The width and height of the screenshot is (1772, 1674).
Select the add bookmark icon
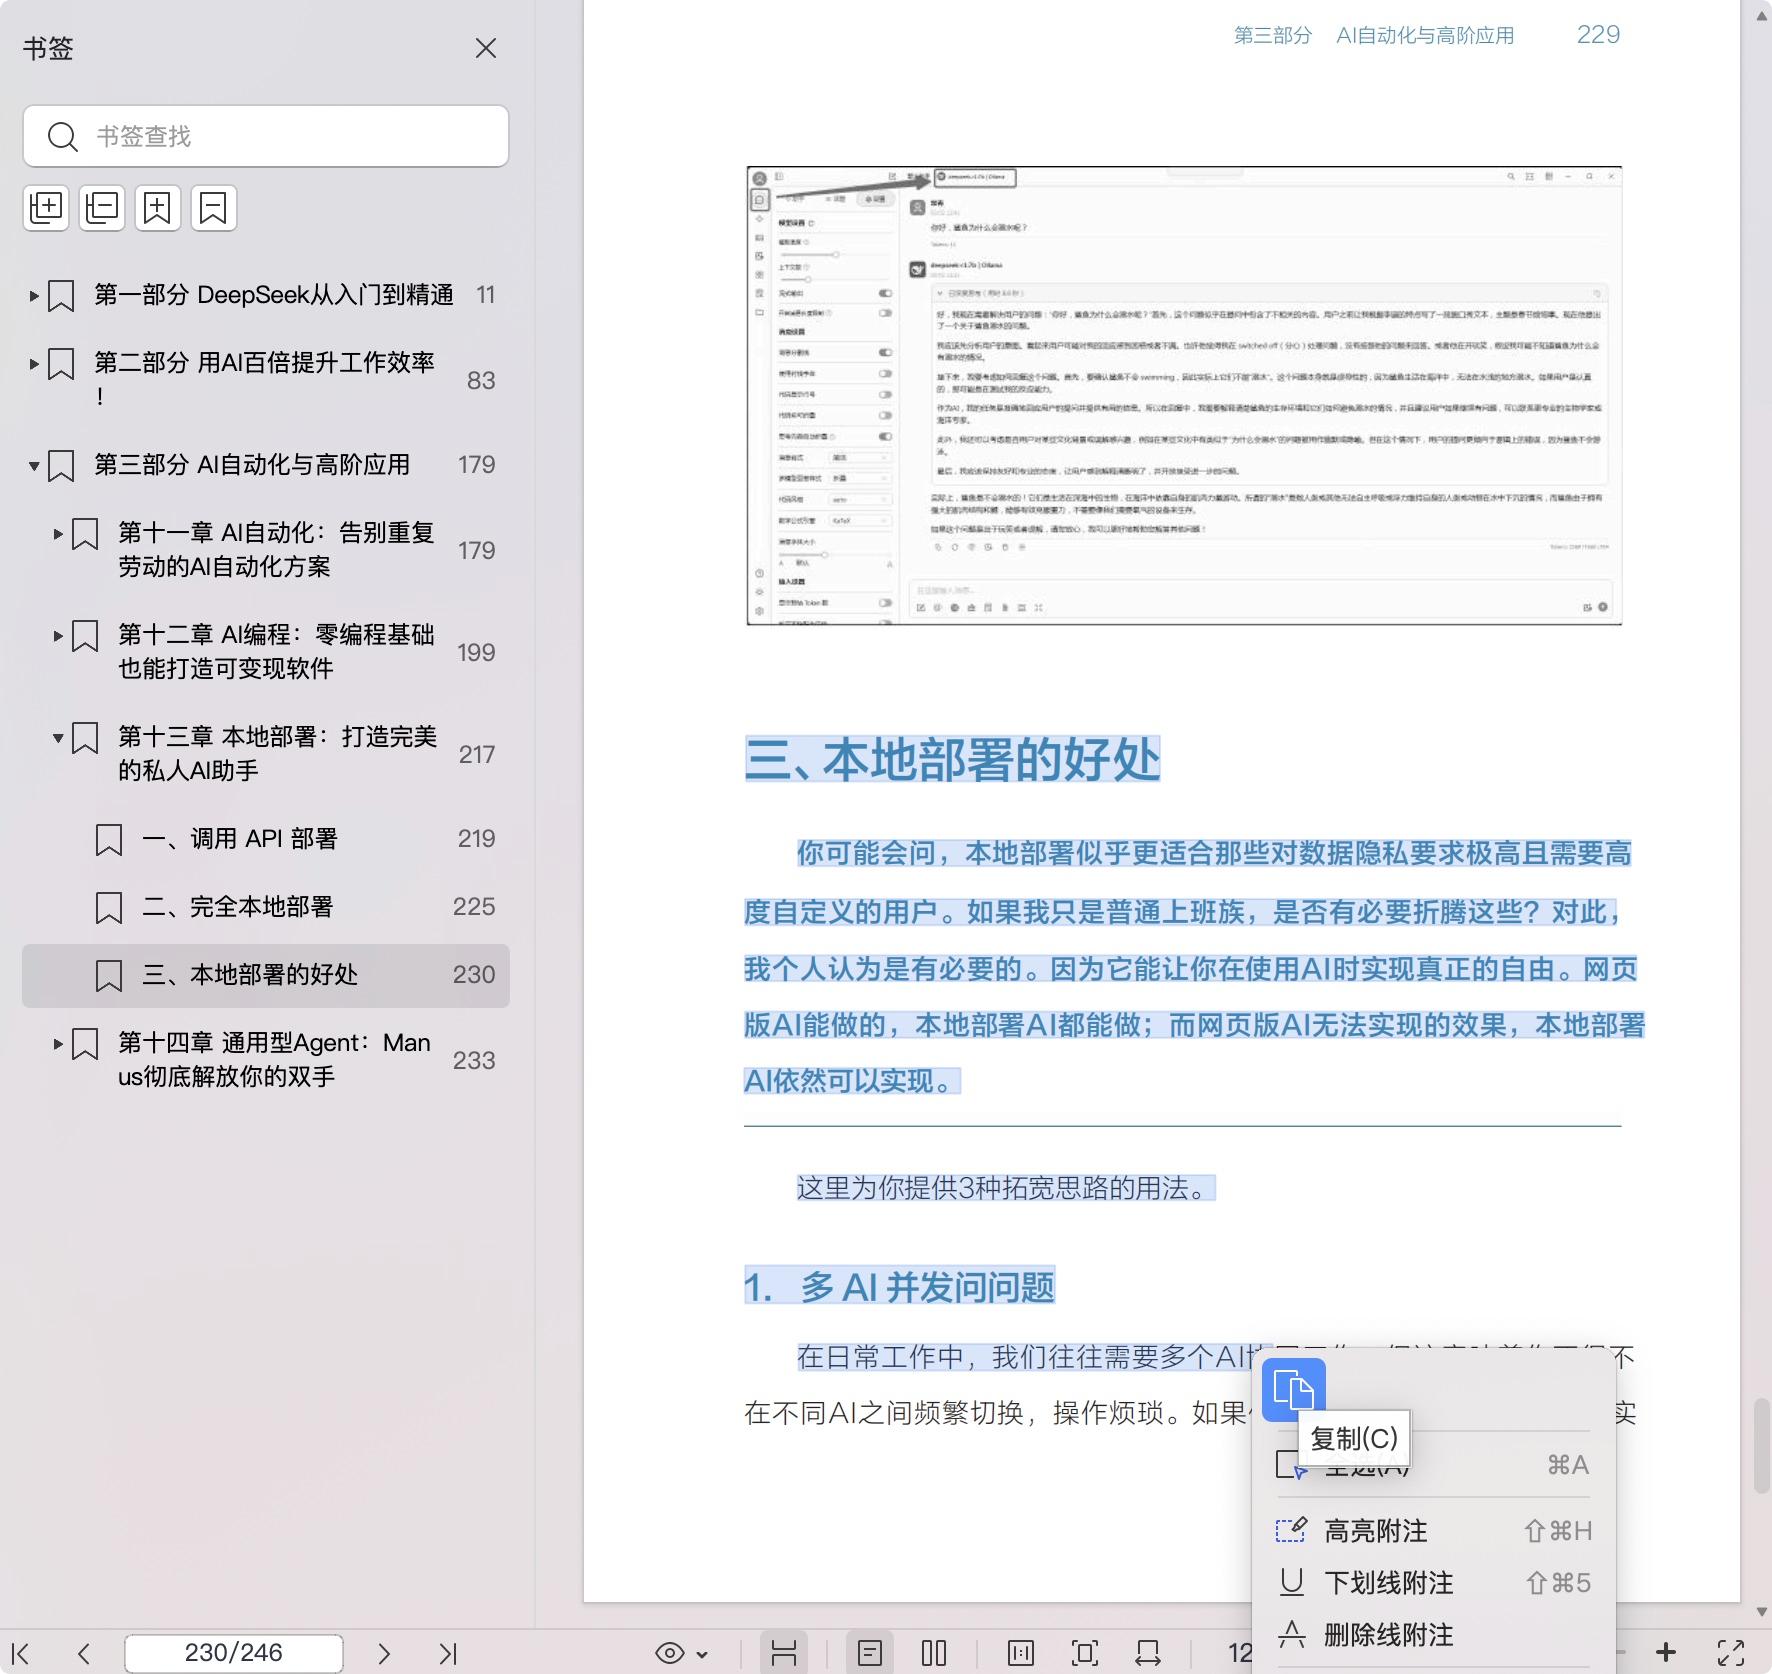[158, 208]
